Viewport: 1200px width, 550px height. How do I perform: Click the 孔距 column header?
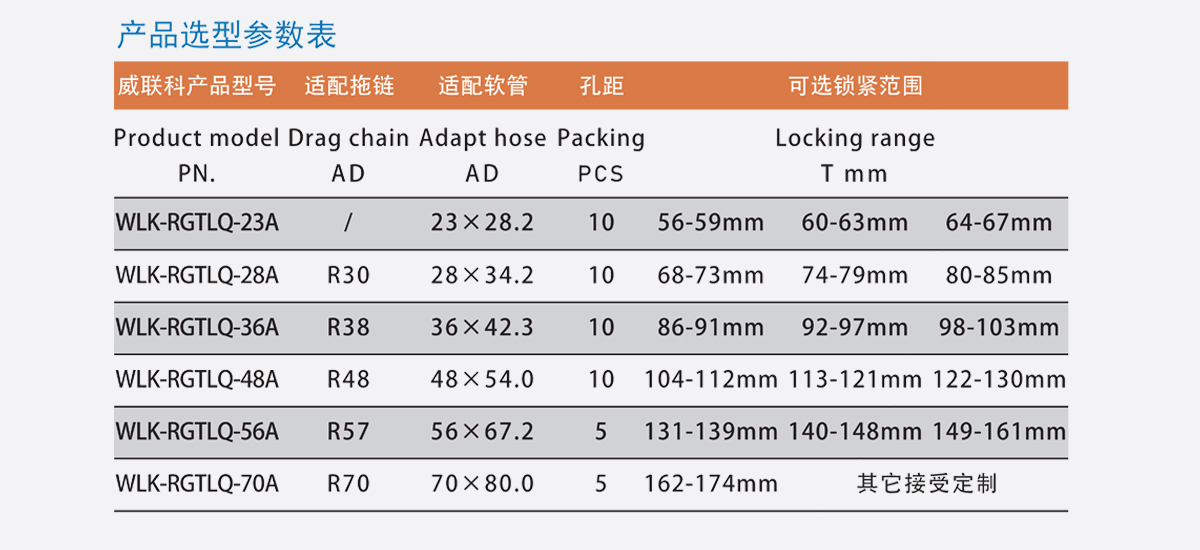(601, 86)
